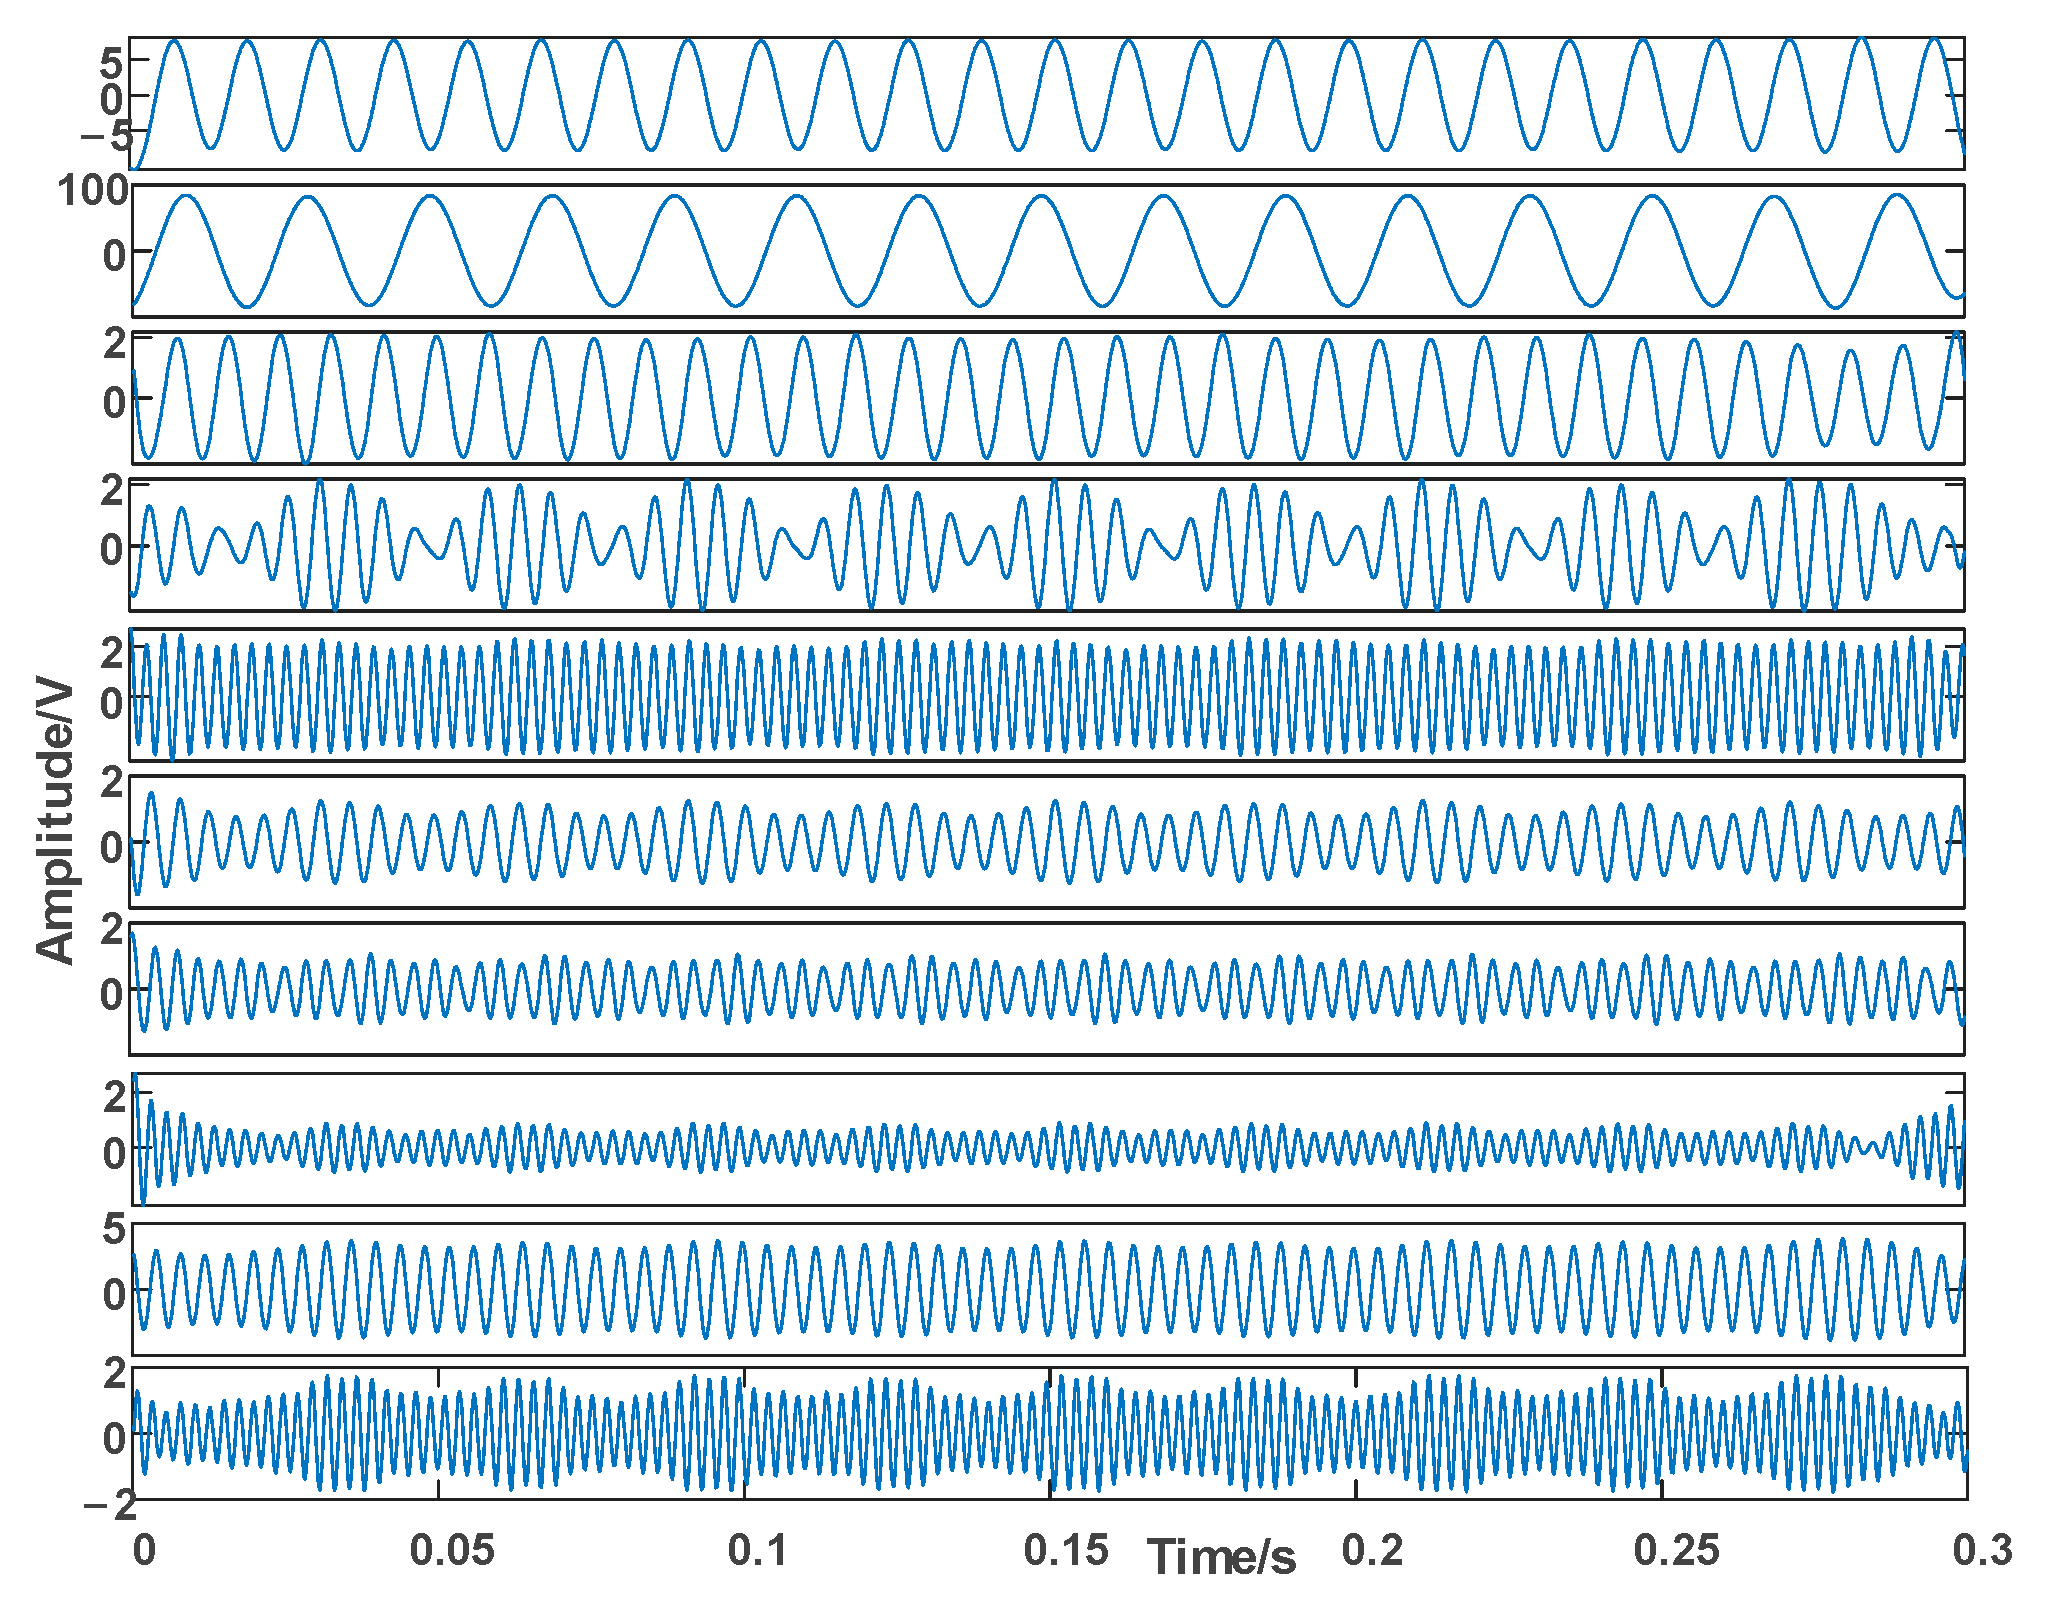This screenshot has width=2045, height=1609.
Task: Select the topmost sinusoid subplot
Action: pyautogui.click(x=1047, y=103)
